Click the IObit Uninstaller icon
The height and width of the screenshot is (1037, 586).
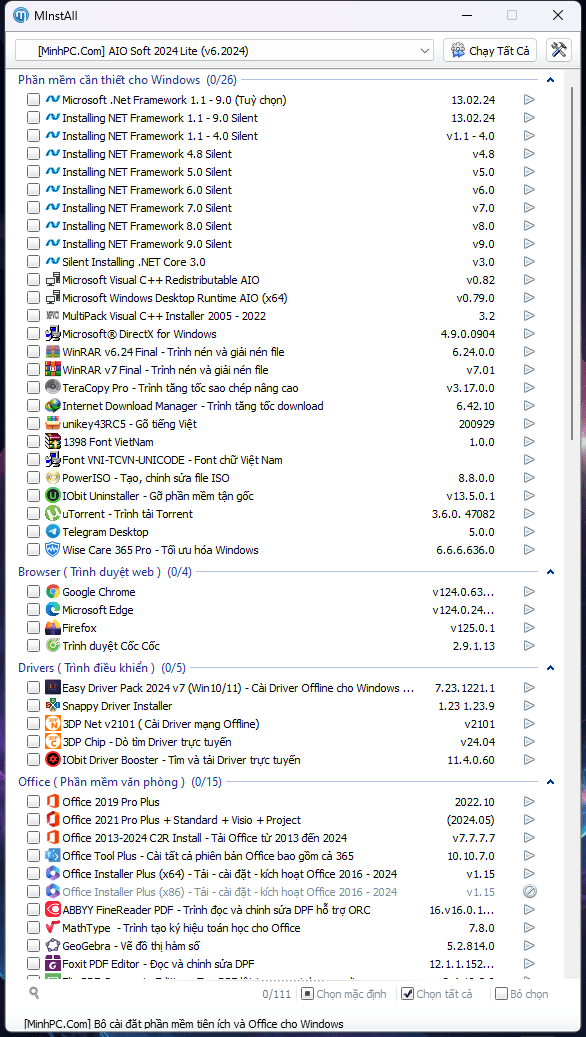coord(53,495)
